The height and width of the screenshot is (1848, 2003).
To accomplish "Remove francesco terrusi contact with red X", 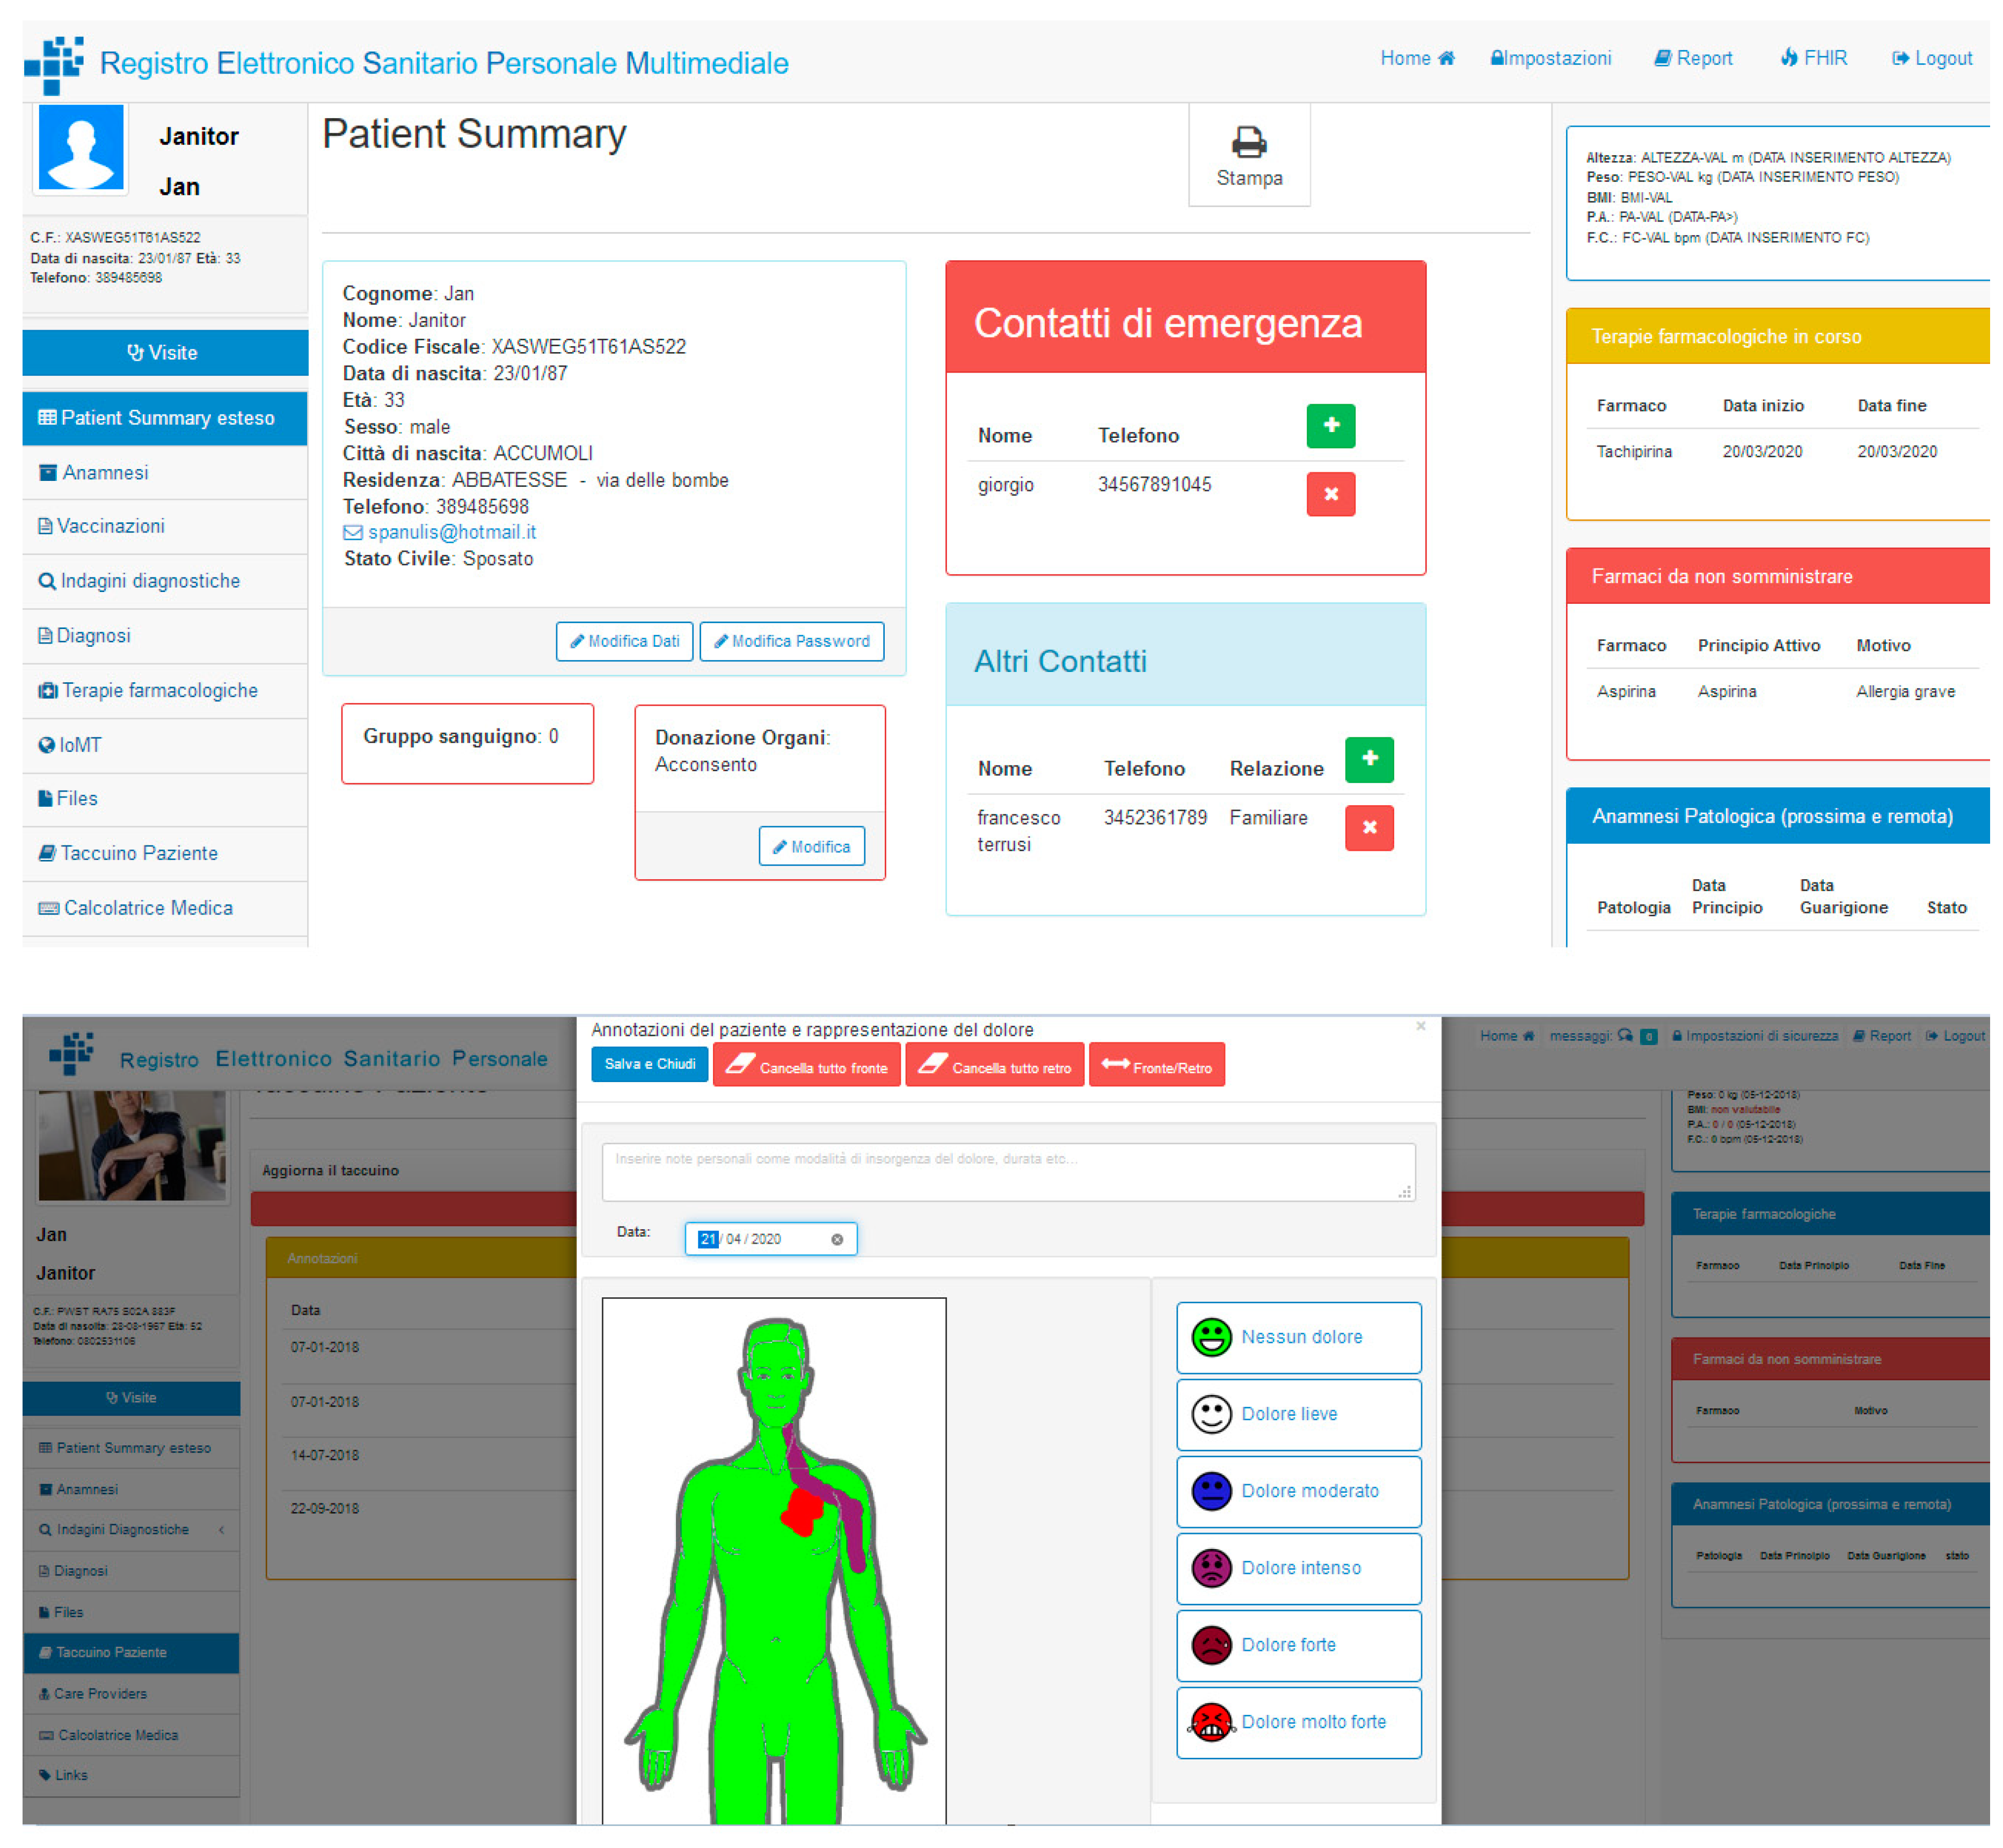I will [1369, 827].
